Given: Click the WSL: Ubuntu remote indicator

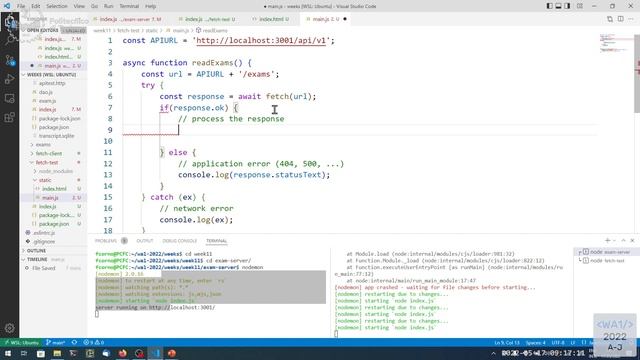Looking at the screenshot, I should pyautogui.click(x=21, y=342).
